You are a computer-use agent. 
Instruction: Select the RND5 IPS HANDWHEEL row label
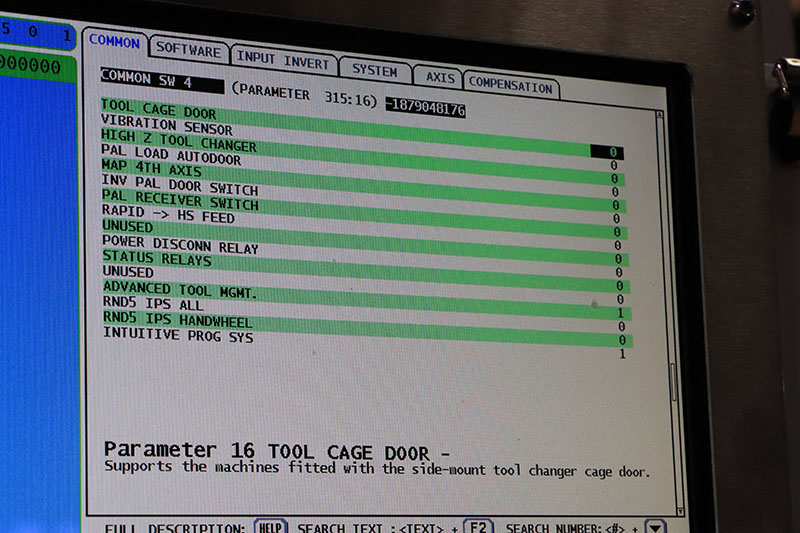click(x=178, y=319)
